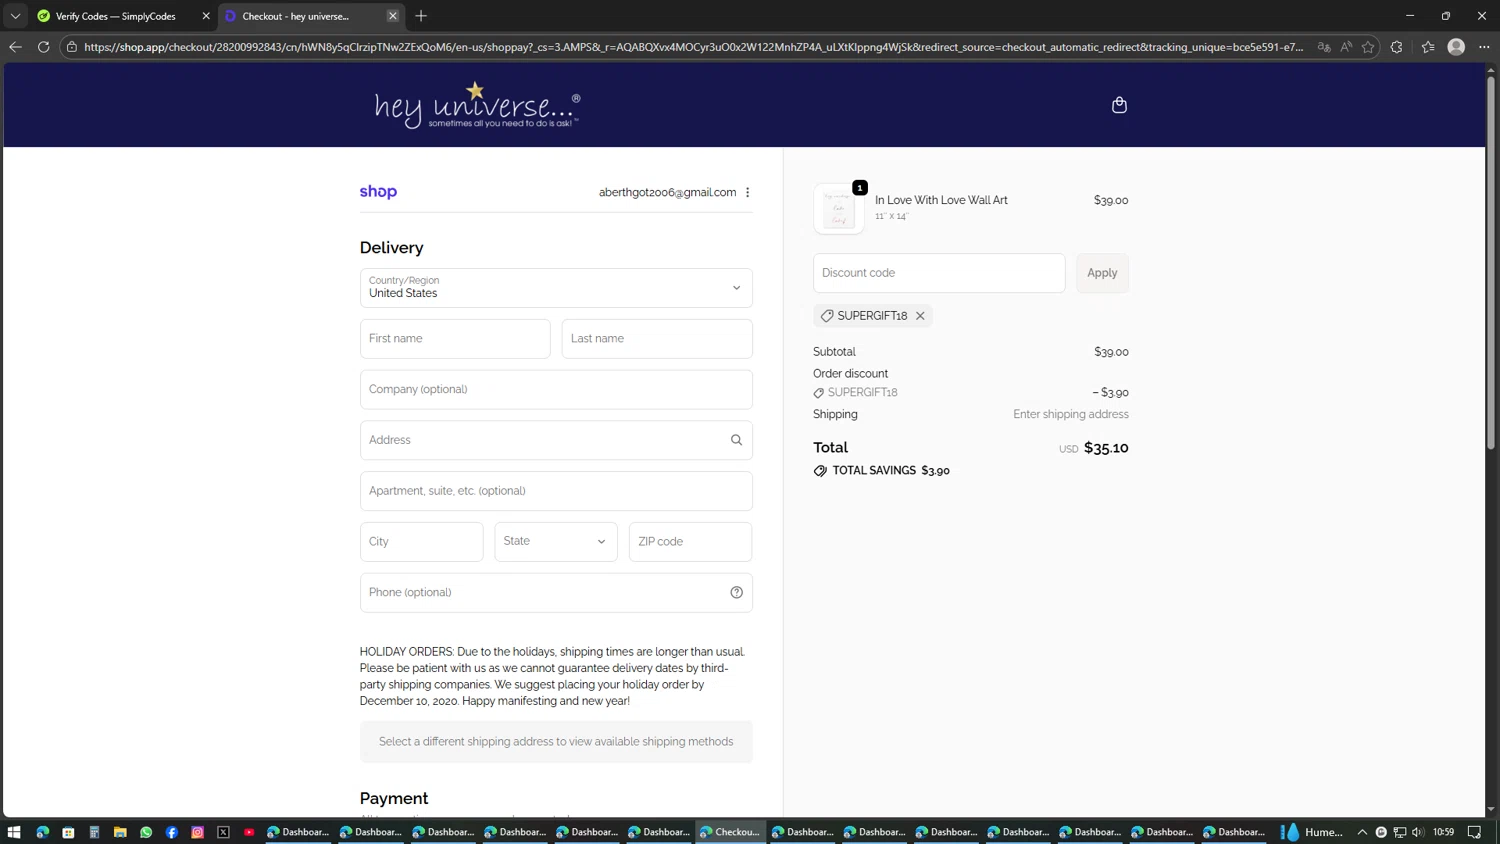Click the search icon in the Address field
The image size is (1500, 844).
pyautogui.click(x=736, y=440)
